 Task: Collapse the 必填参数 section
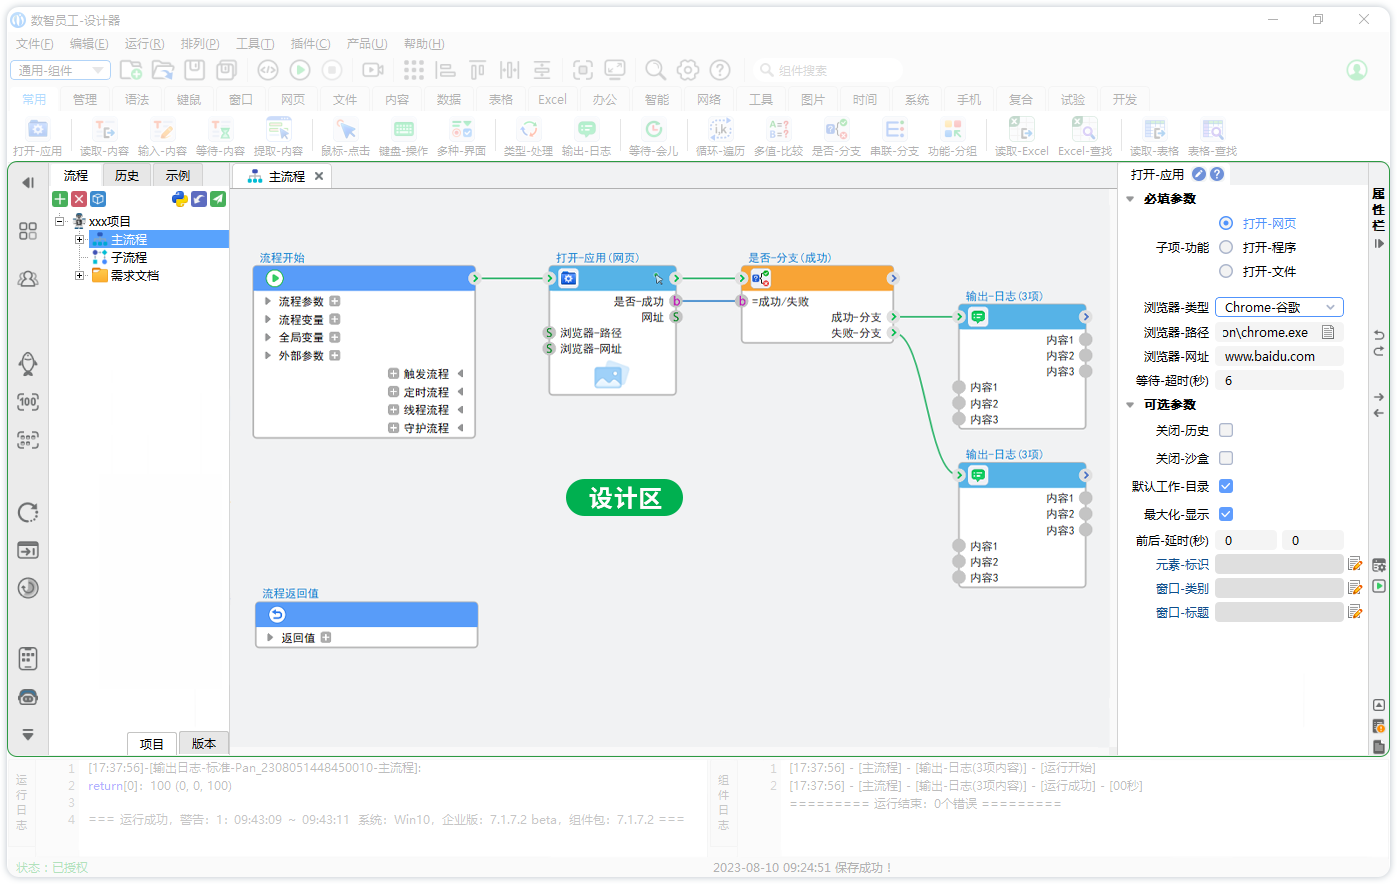coord(1130,199)
